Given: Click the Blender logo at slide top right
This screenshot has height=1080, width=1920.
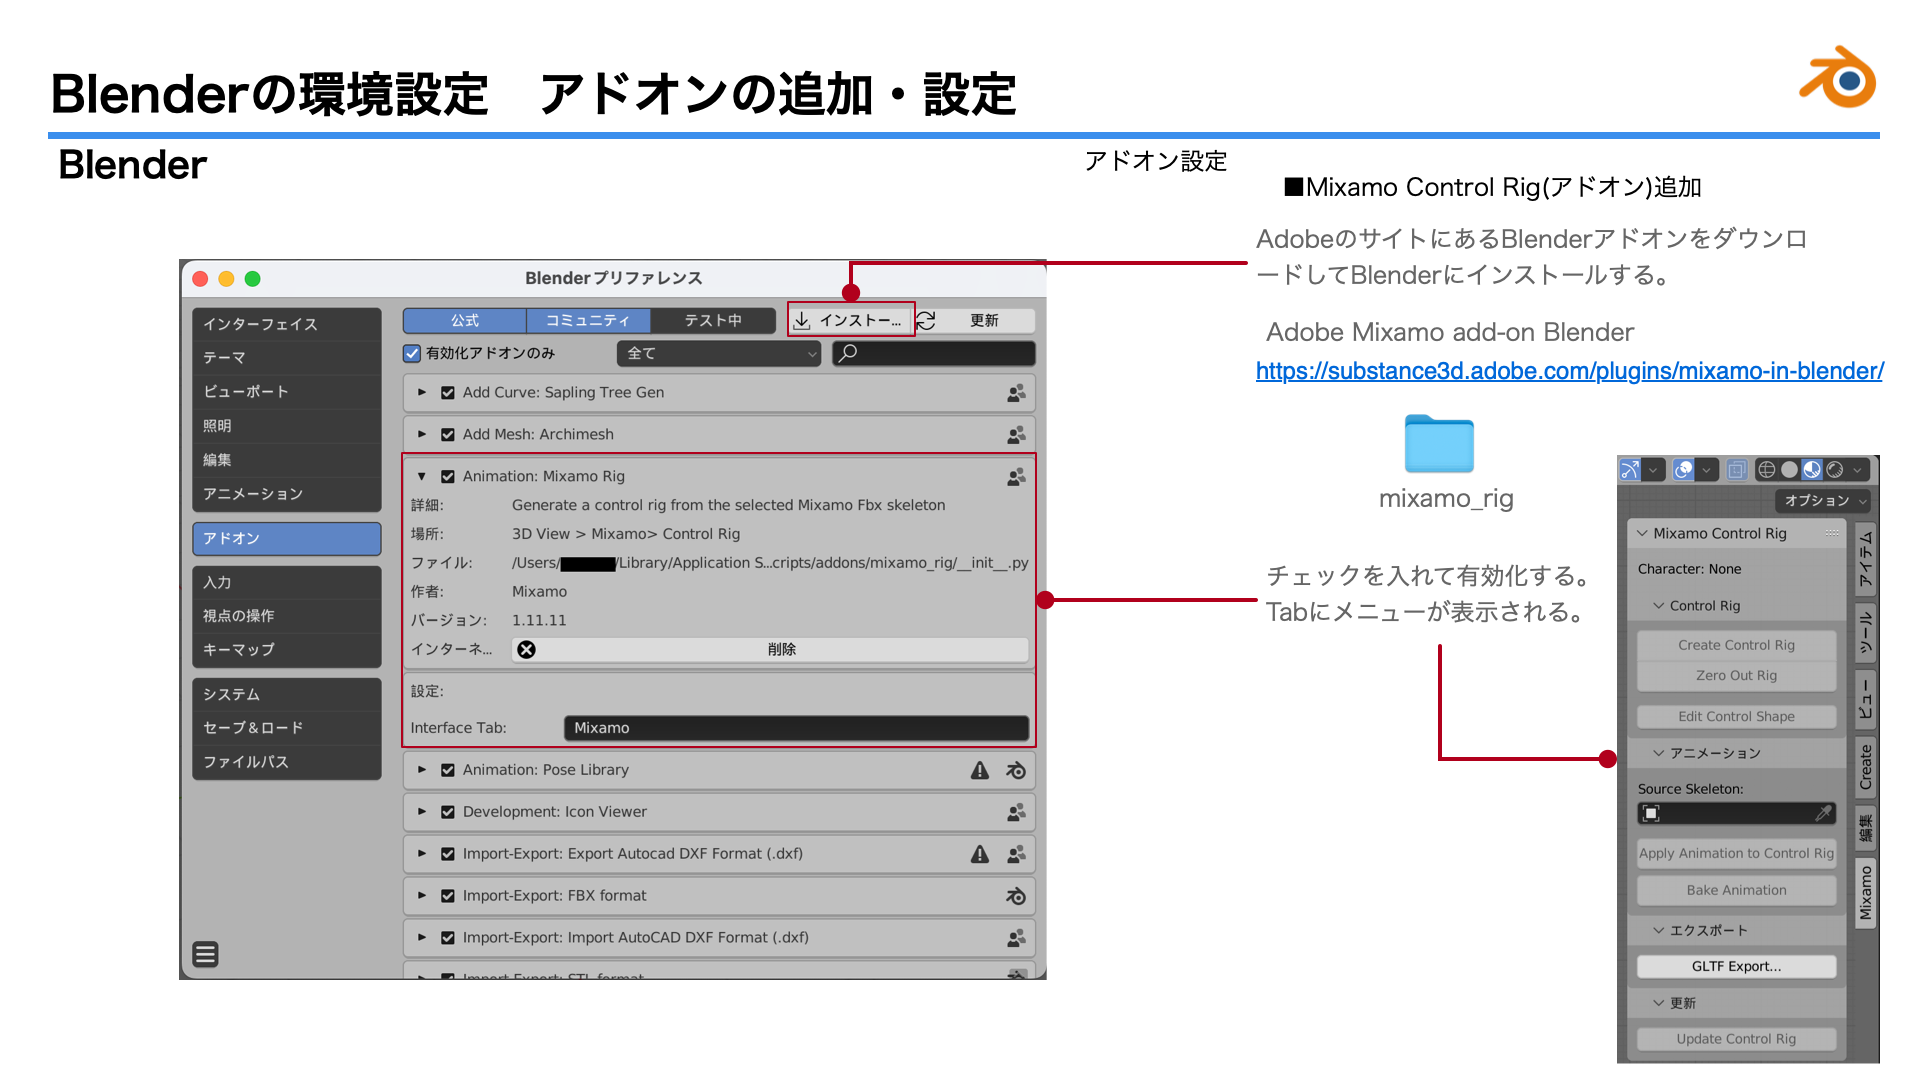Looking at the screenshot, I should [1838, 77].
